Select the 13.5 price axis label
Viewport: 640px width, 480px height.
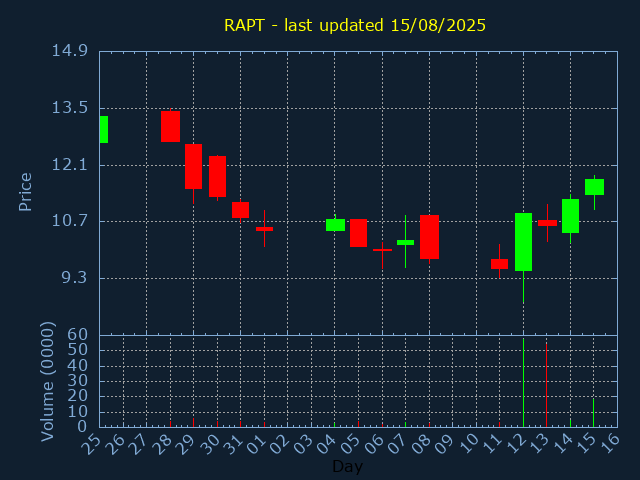(69, 108)
